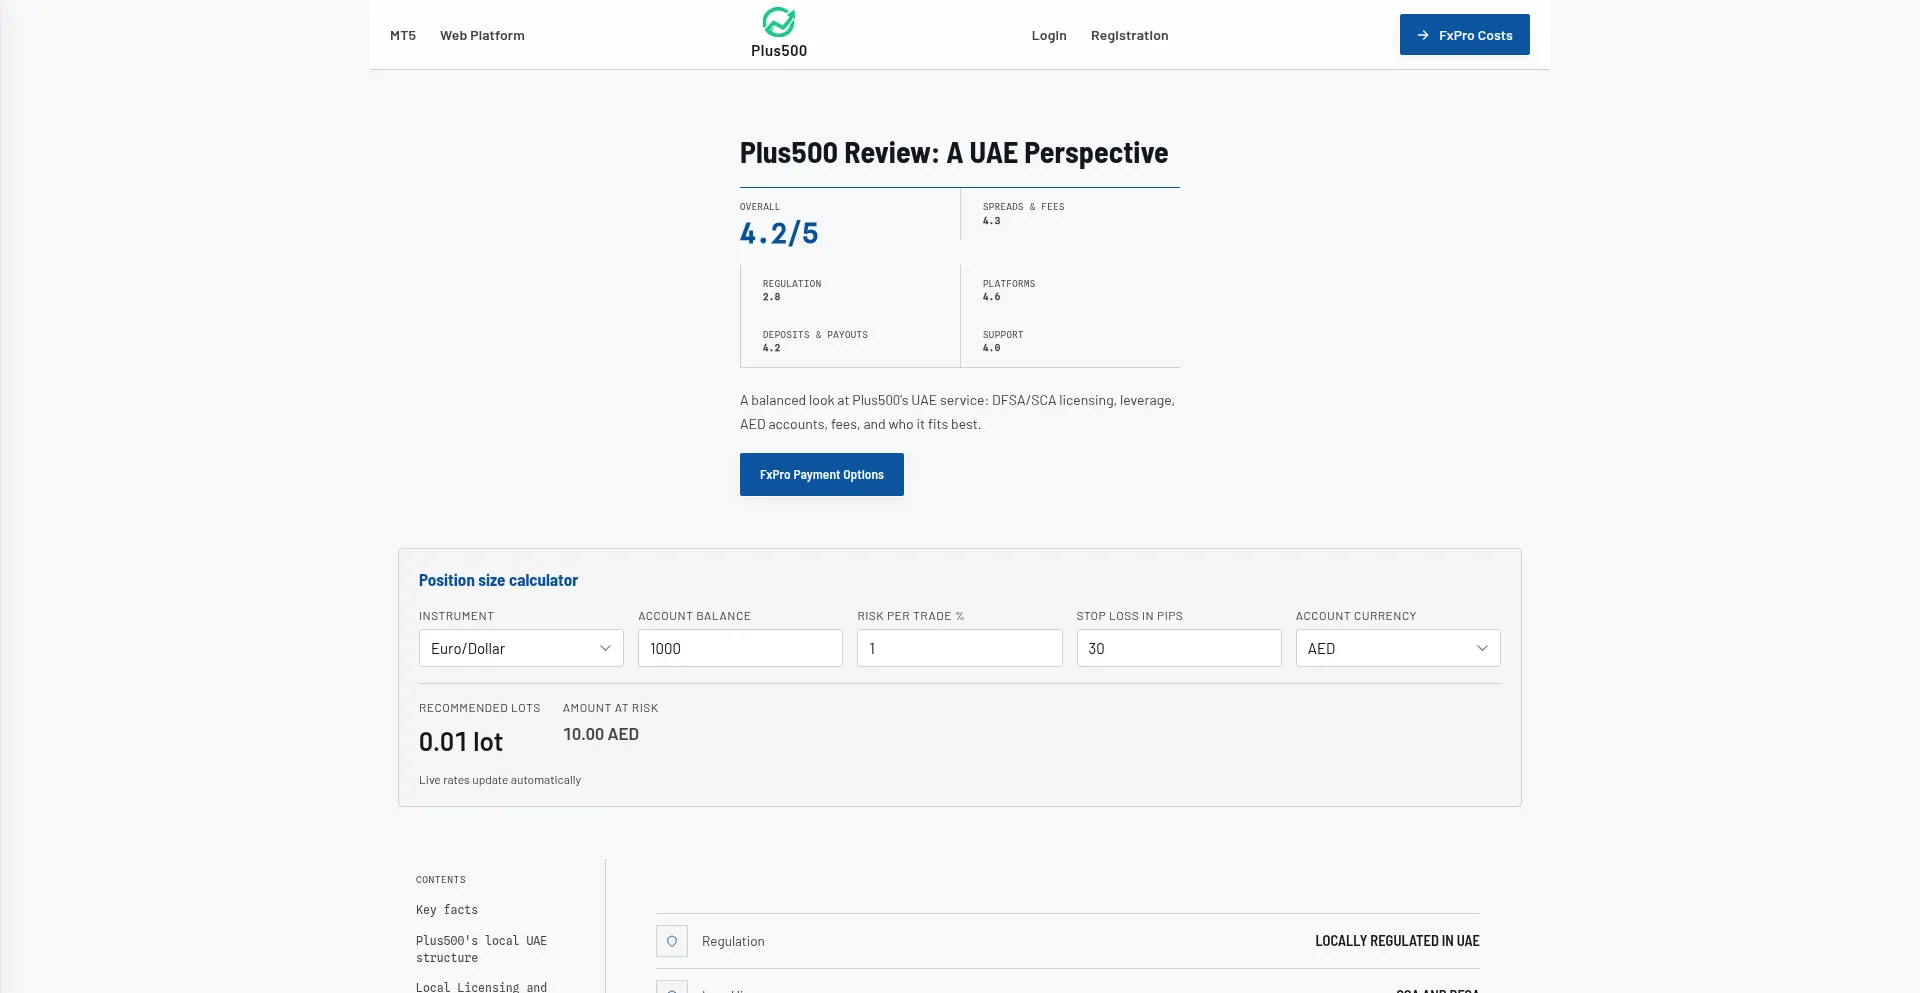Click the 10.00 AED amount at risk
Screen dimensions: 1920x993
pyautogui.click(x=601, y=734)
